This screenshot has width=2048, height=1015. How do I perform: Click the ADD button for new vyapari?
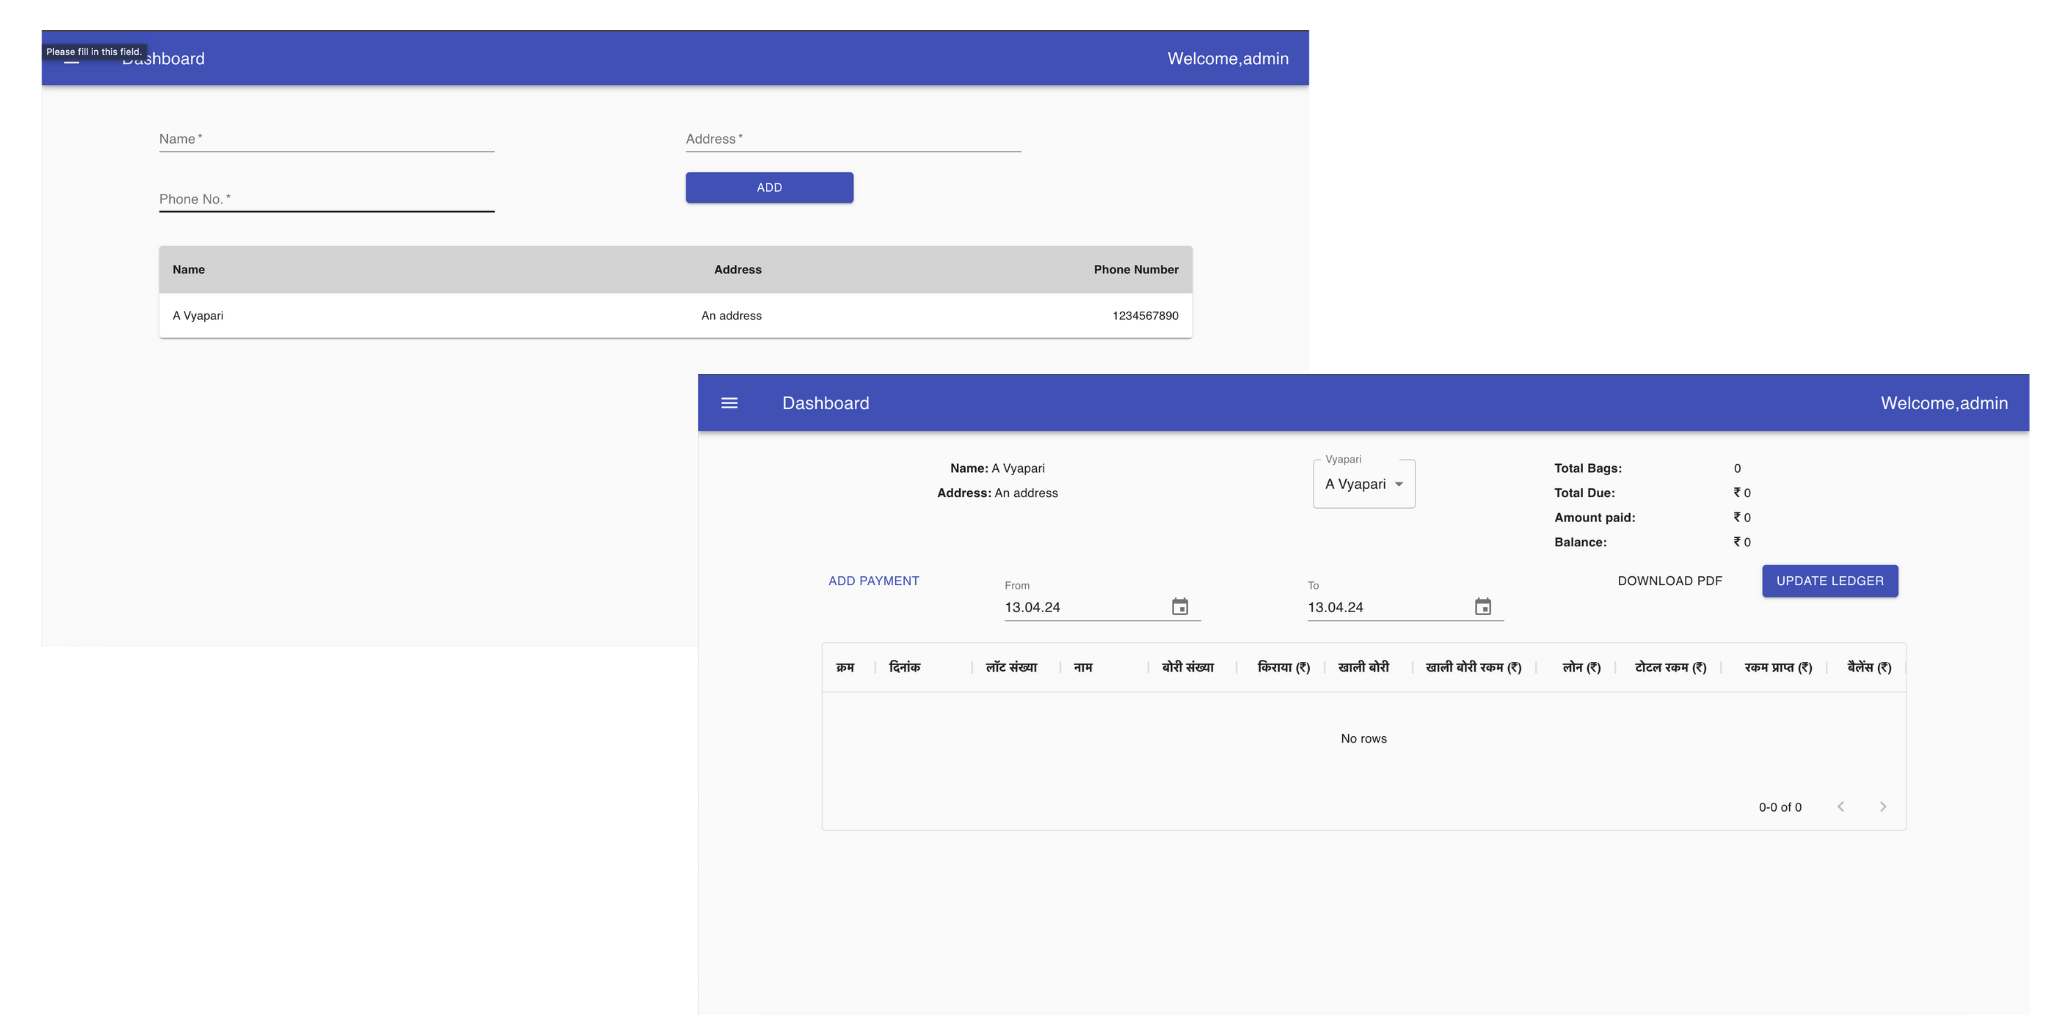click(769, 188)
